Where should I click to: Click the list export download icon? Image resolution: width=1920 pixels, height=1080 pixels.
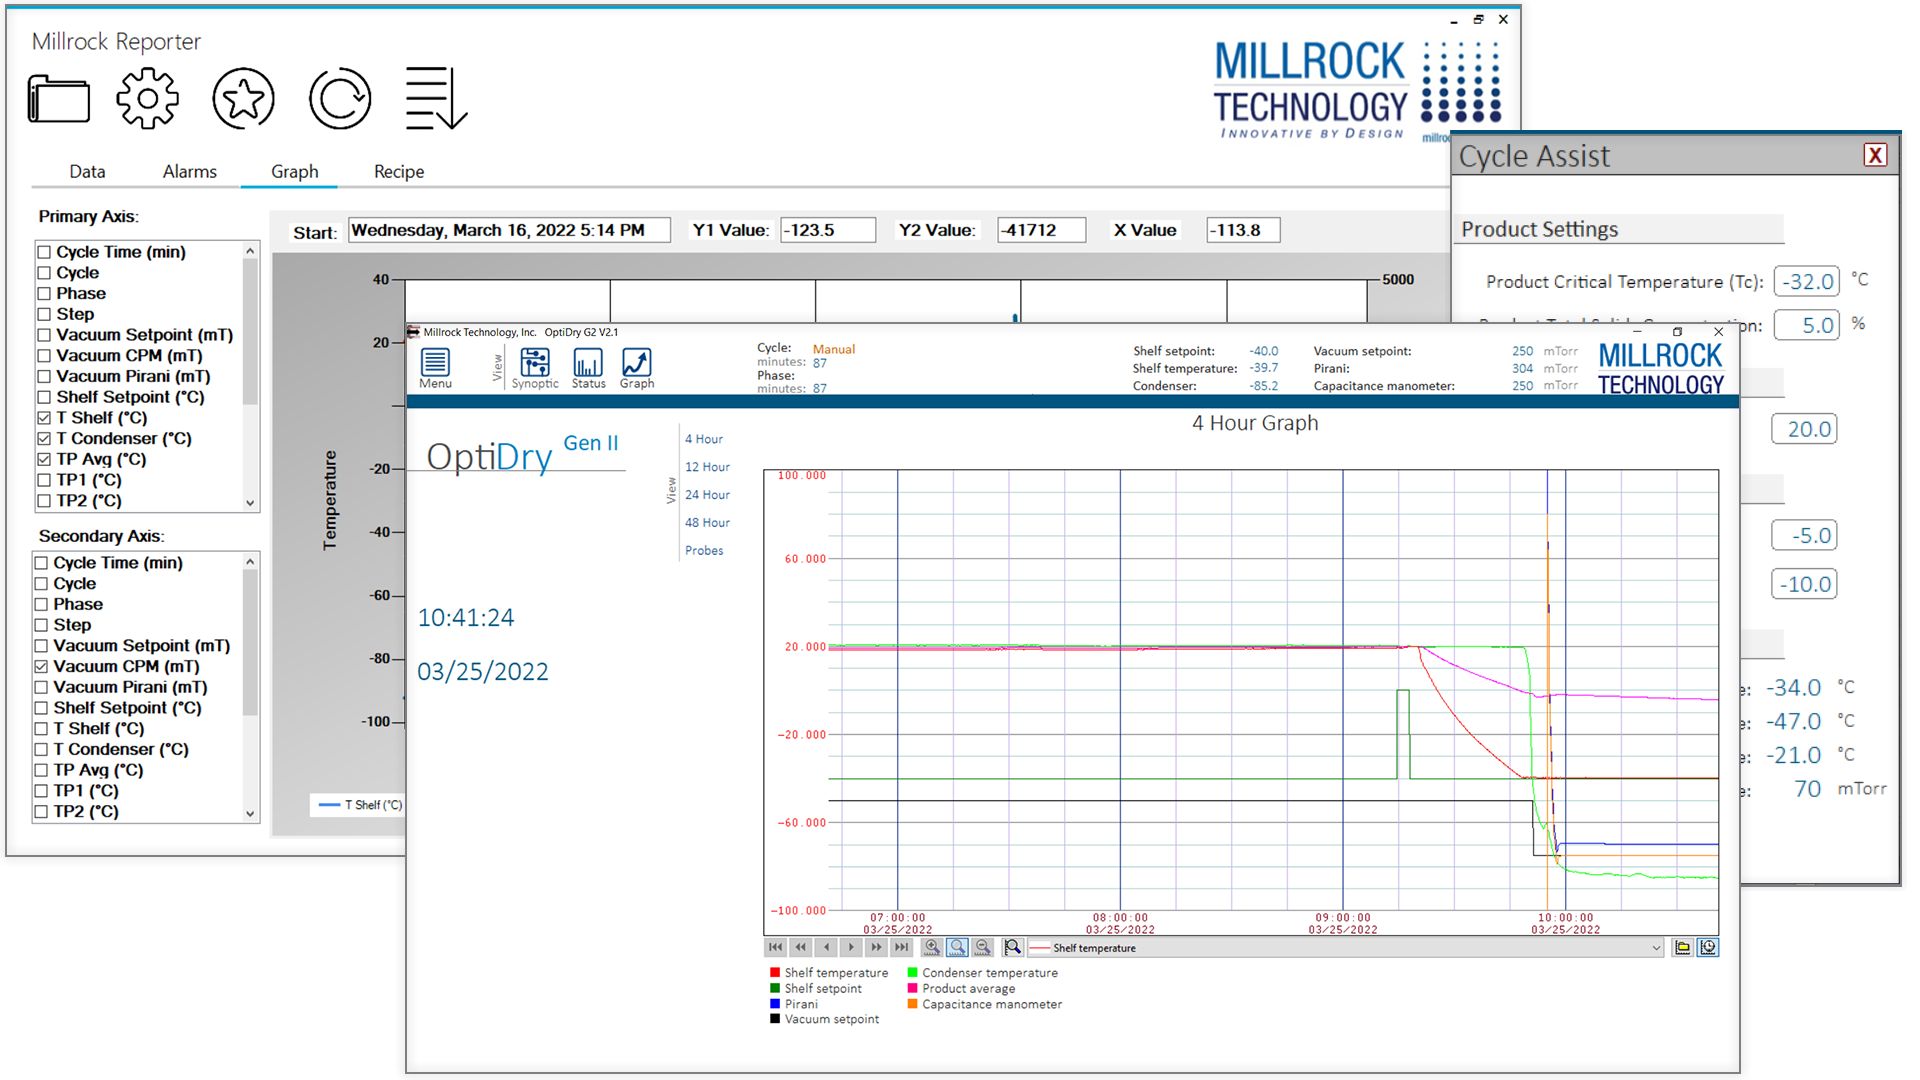(436, 99)
